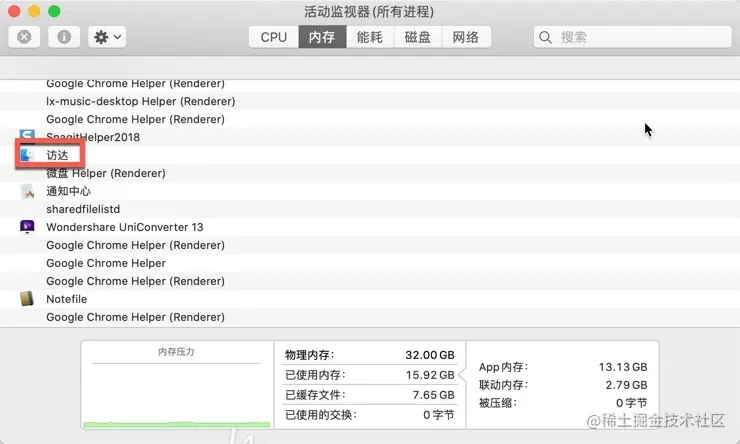Select the SnagitHelper2018 process name

click(x=93, y=137)
